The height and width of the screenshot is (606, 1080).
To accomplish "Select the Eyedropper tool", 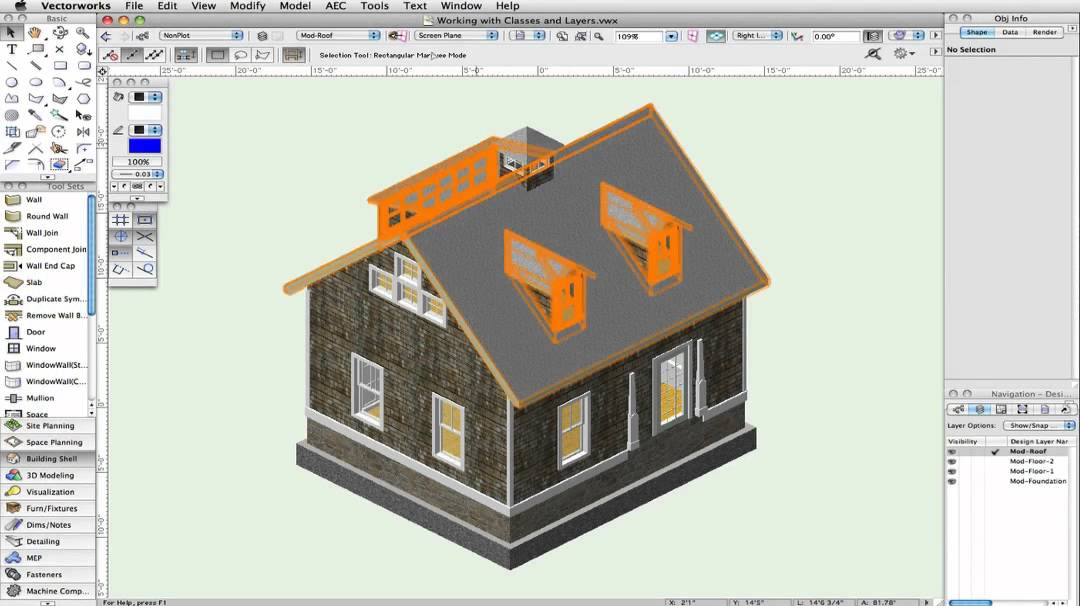I will [35, 115].
